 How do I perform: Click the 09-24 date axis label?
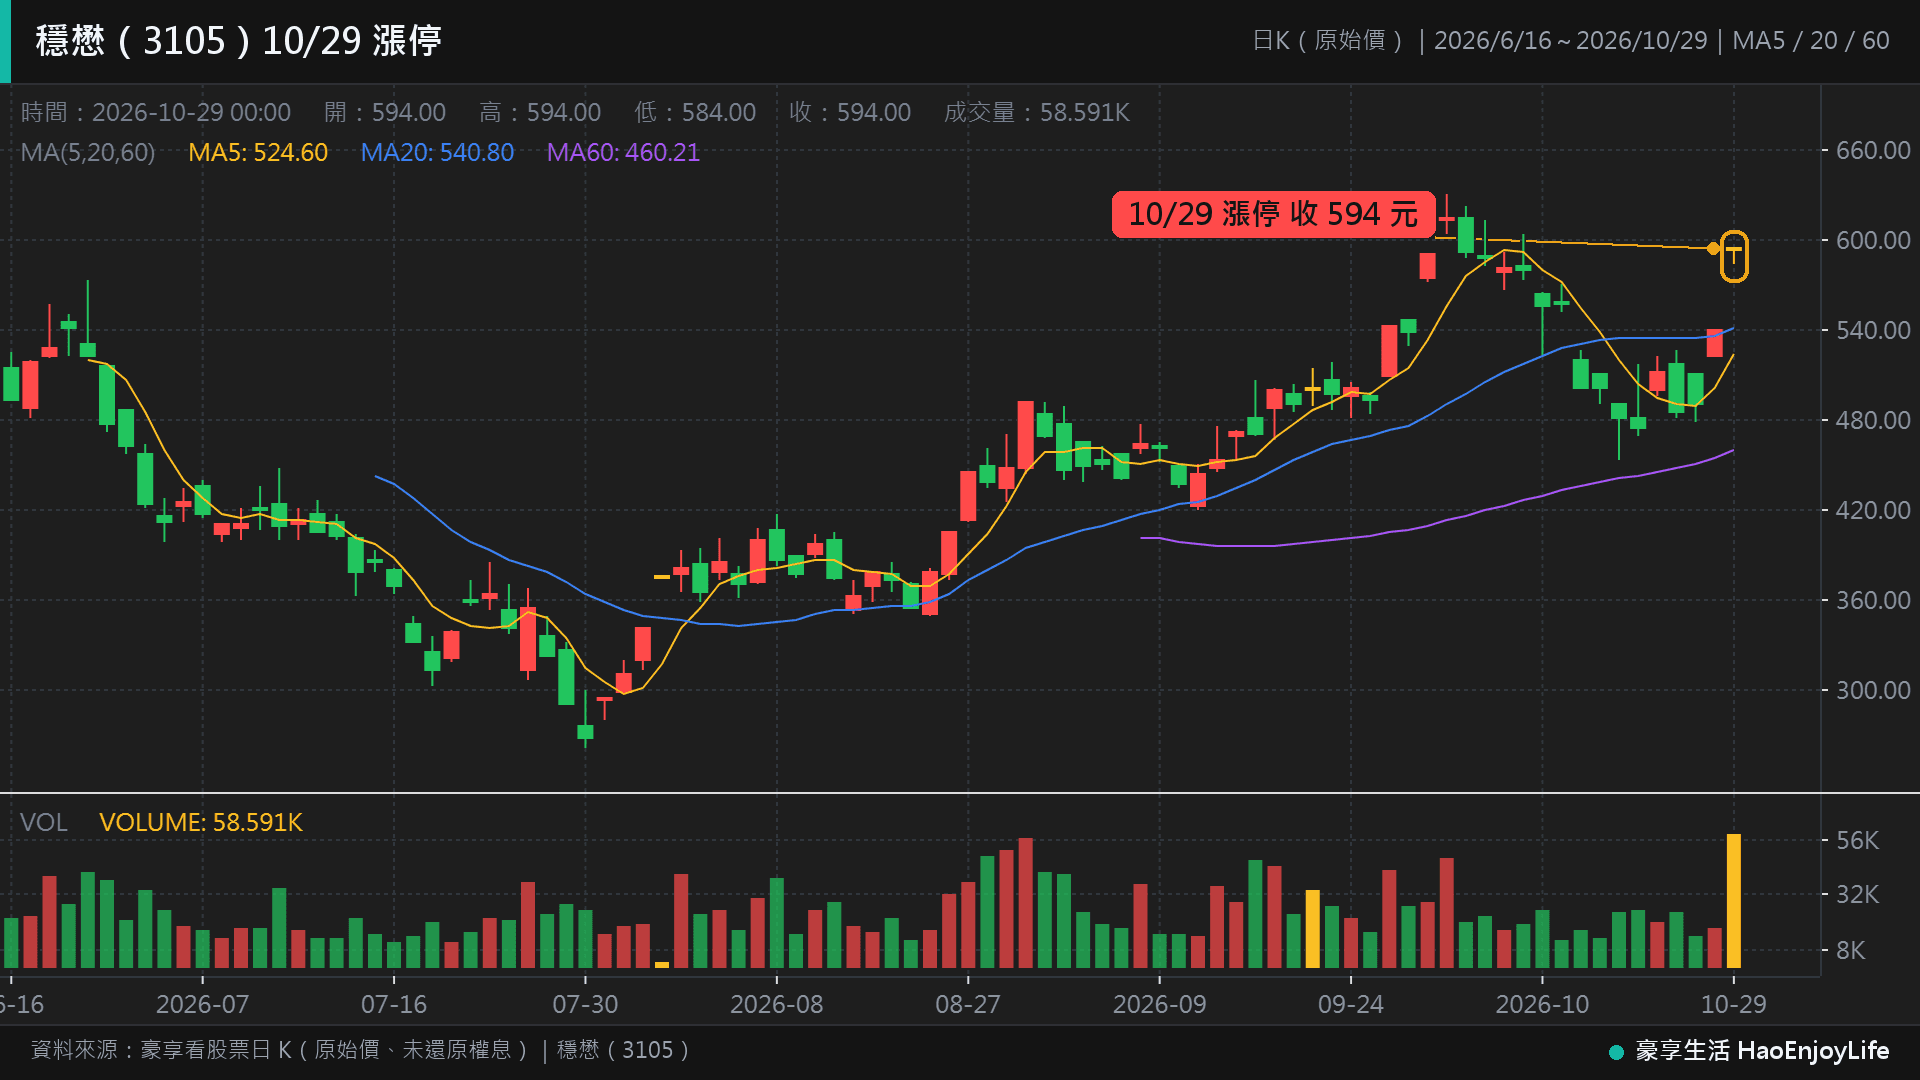[x=1351, y=1004]
